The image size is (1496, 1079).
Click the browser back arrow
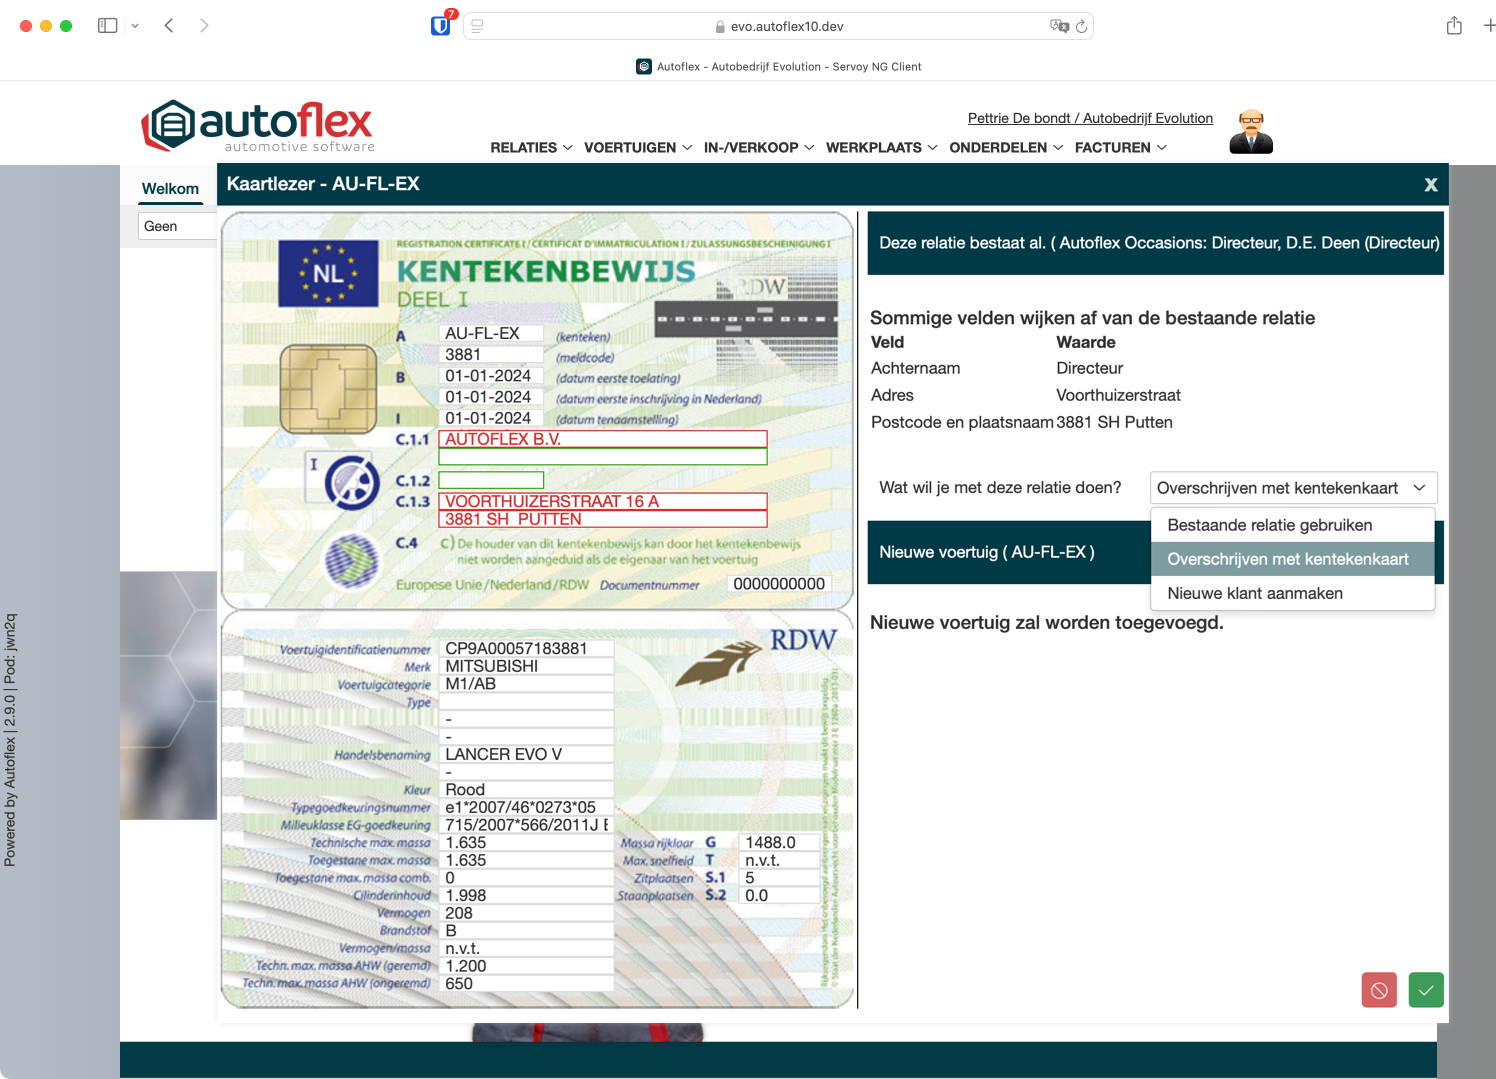[169, 26]
